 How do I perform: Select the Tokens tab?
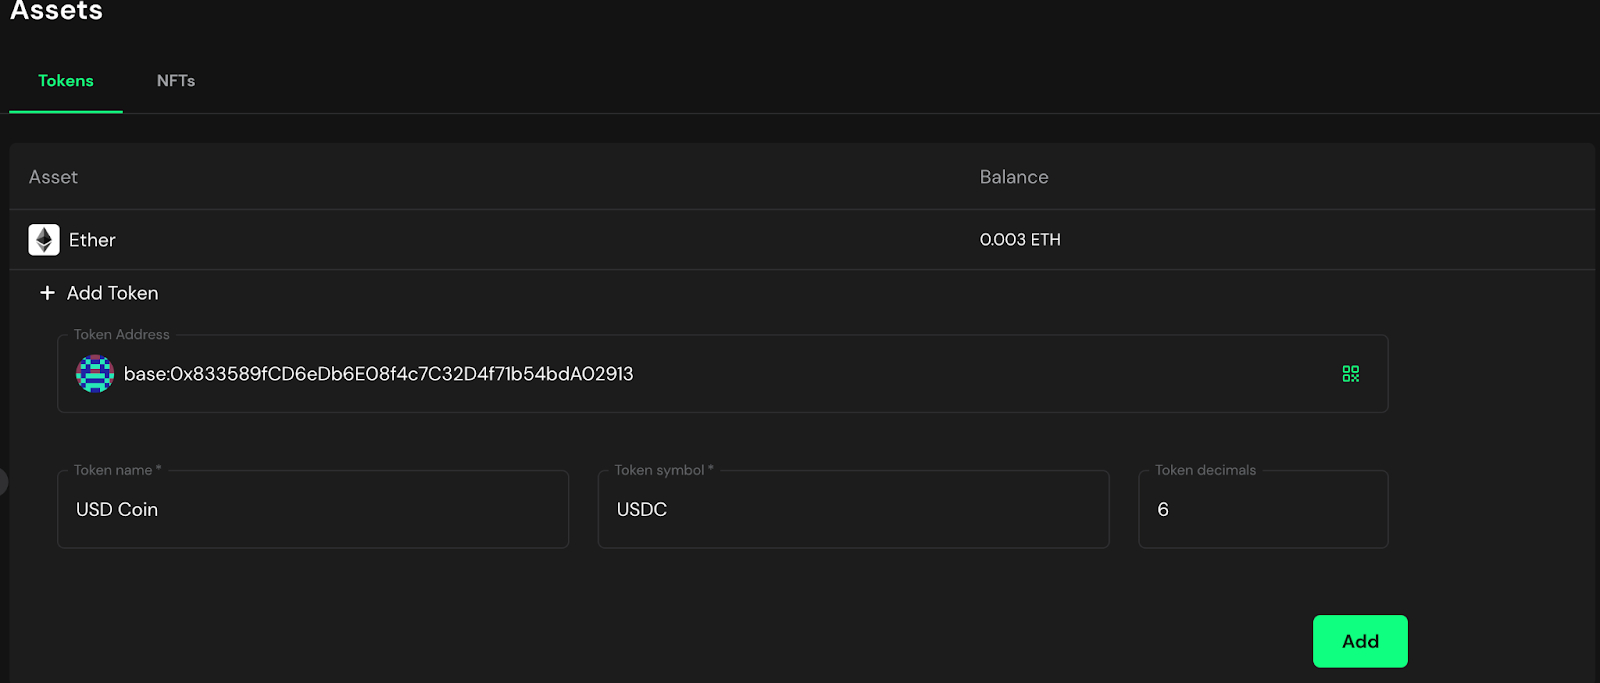click(x=65, y=81)
